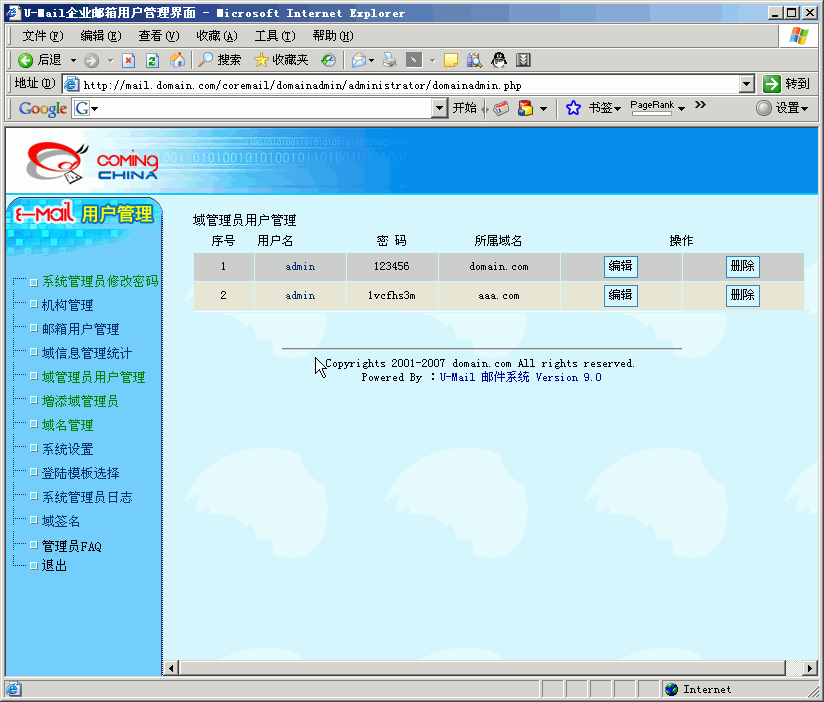Go to the Home page icon
This screenshot has height=702, width=824.
point(177,60)
